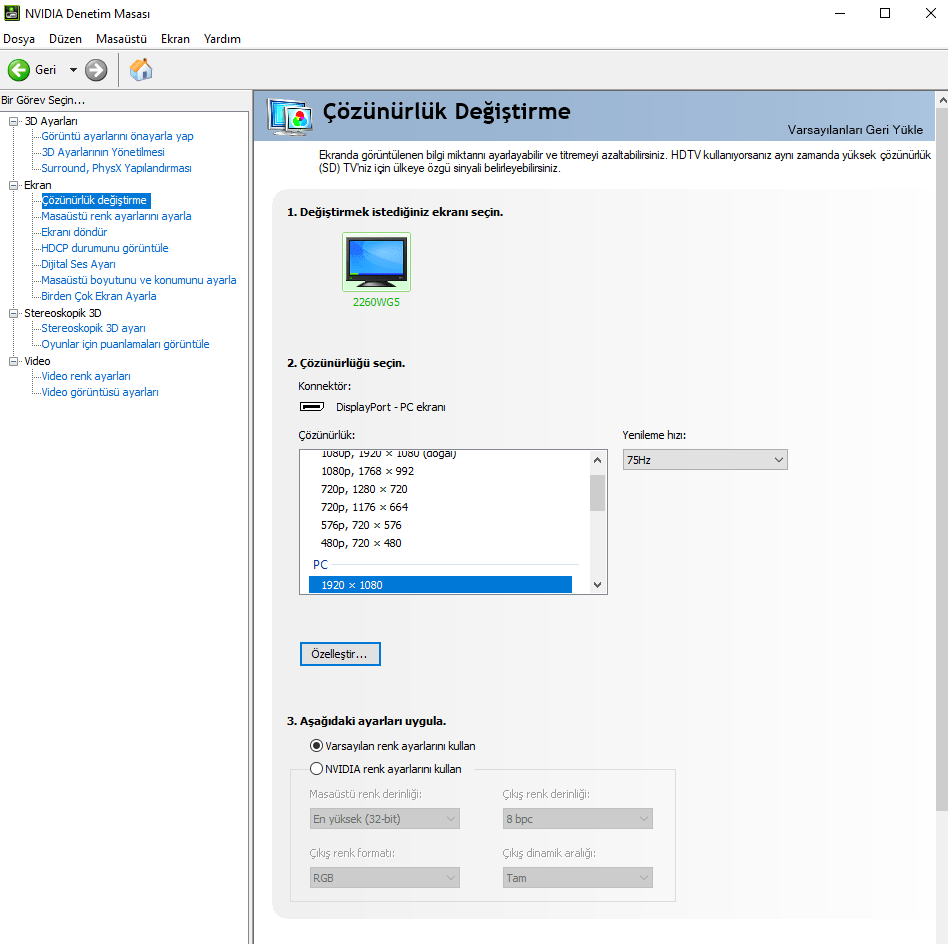Image resolution: width=948 pixels, height=944 pixels.
Task: Open the back history dropdown arrow
Action: click(73, 70)
